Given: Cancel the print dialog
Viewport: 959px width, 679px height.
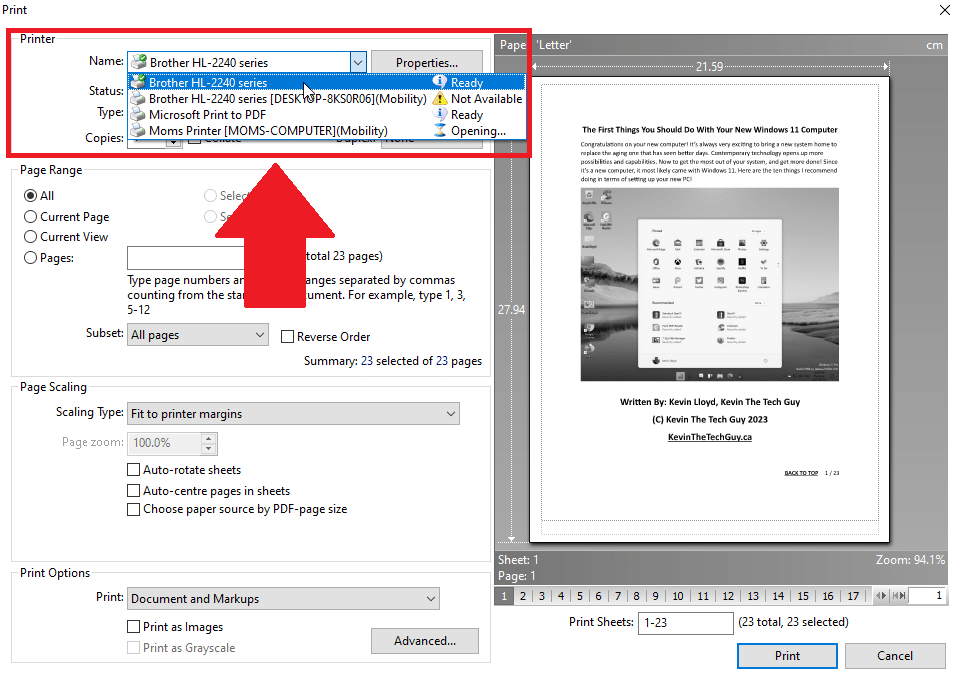Looking at the screenshot, I should point(895,656).
